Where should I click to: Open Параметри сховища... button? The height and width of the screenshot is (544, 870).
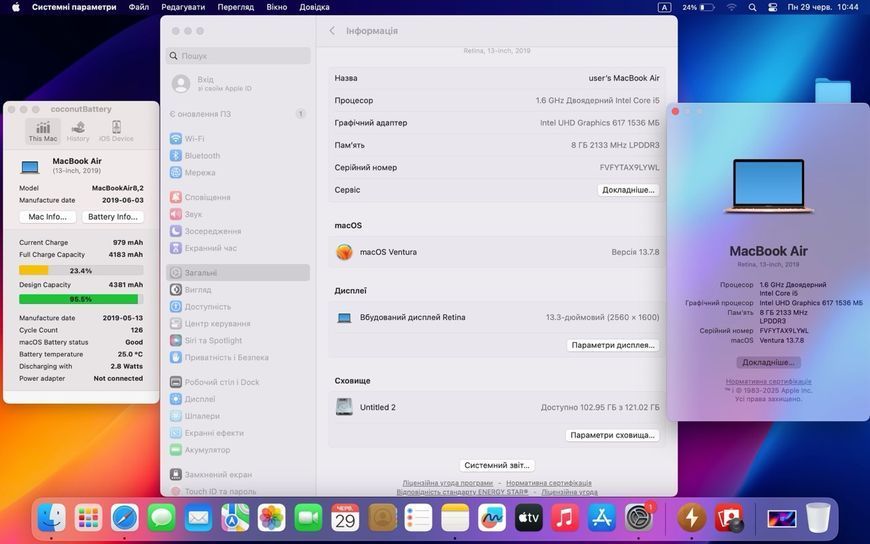(x=612, y=435)
